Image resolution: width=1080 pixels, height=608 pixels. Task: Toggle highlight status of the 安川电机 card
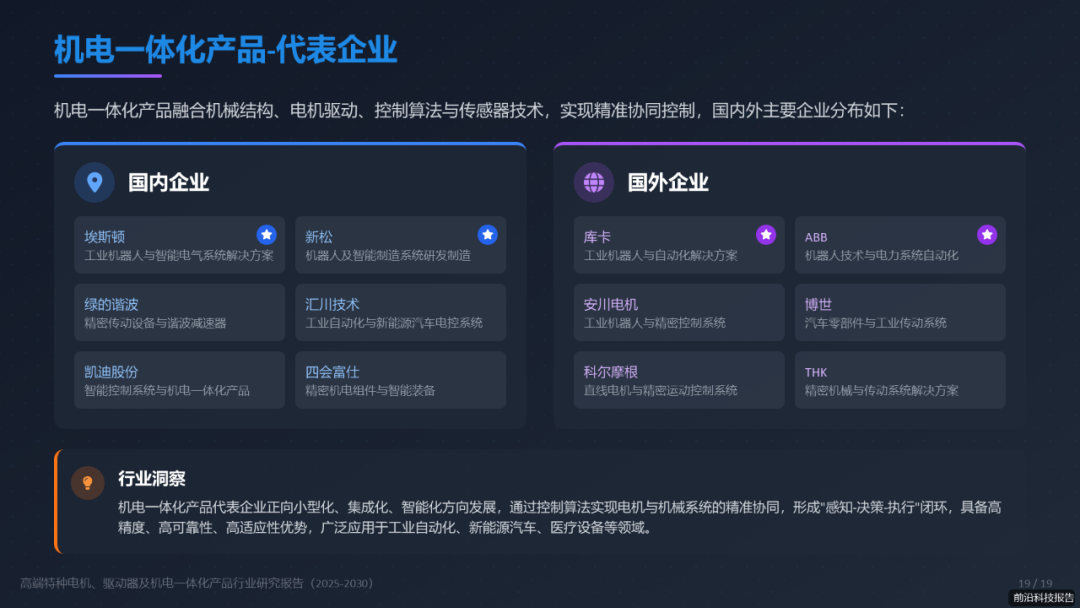[678, 312]
